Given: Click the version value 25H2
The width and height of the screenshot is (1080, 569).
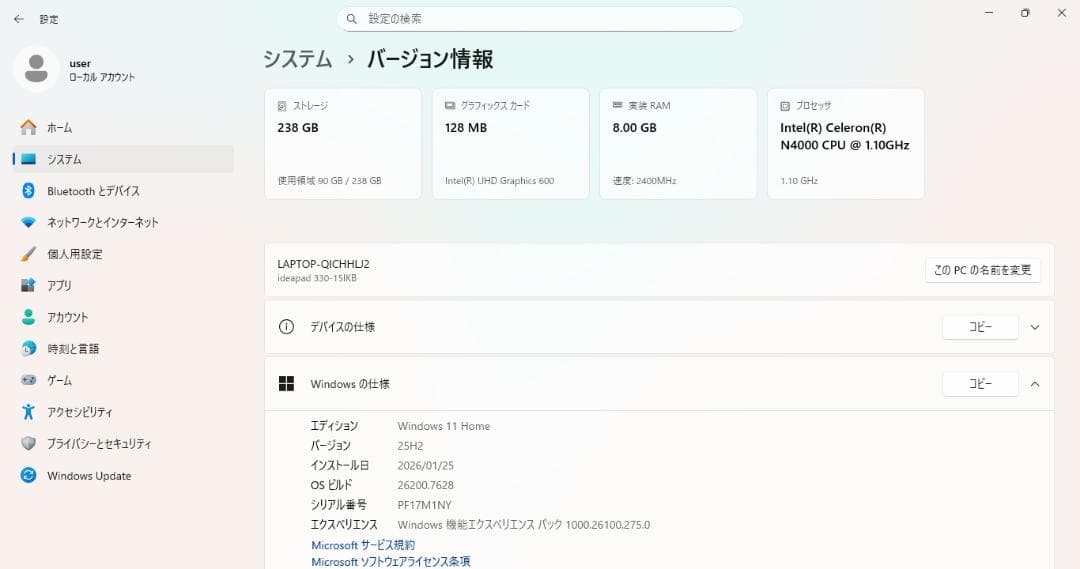Looking at the screenshot, I should pyautogui.click(x=411, y=446).
